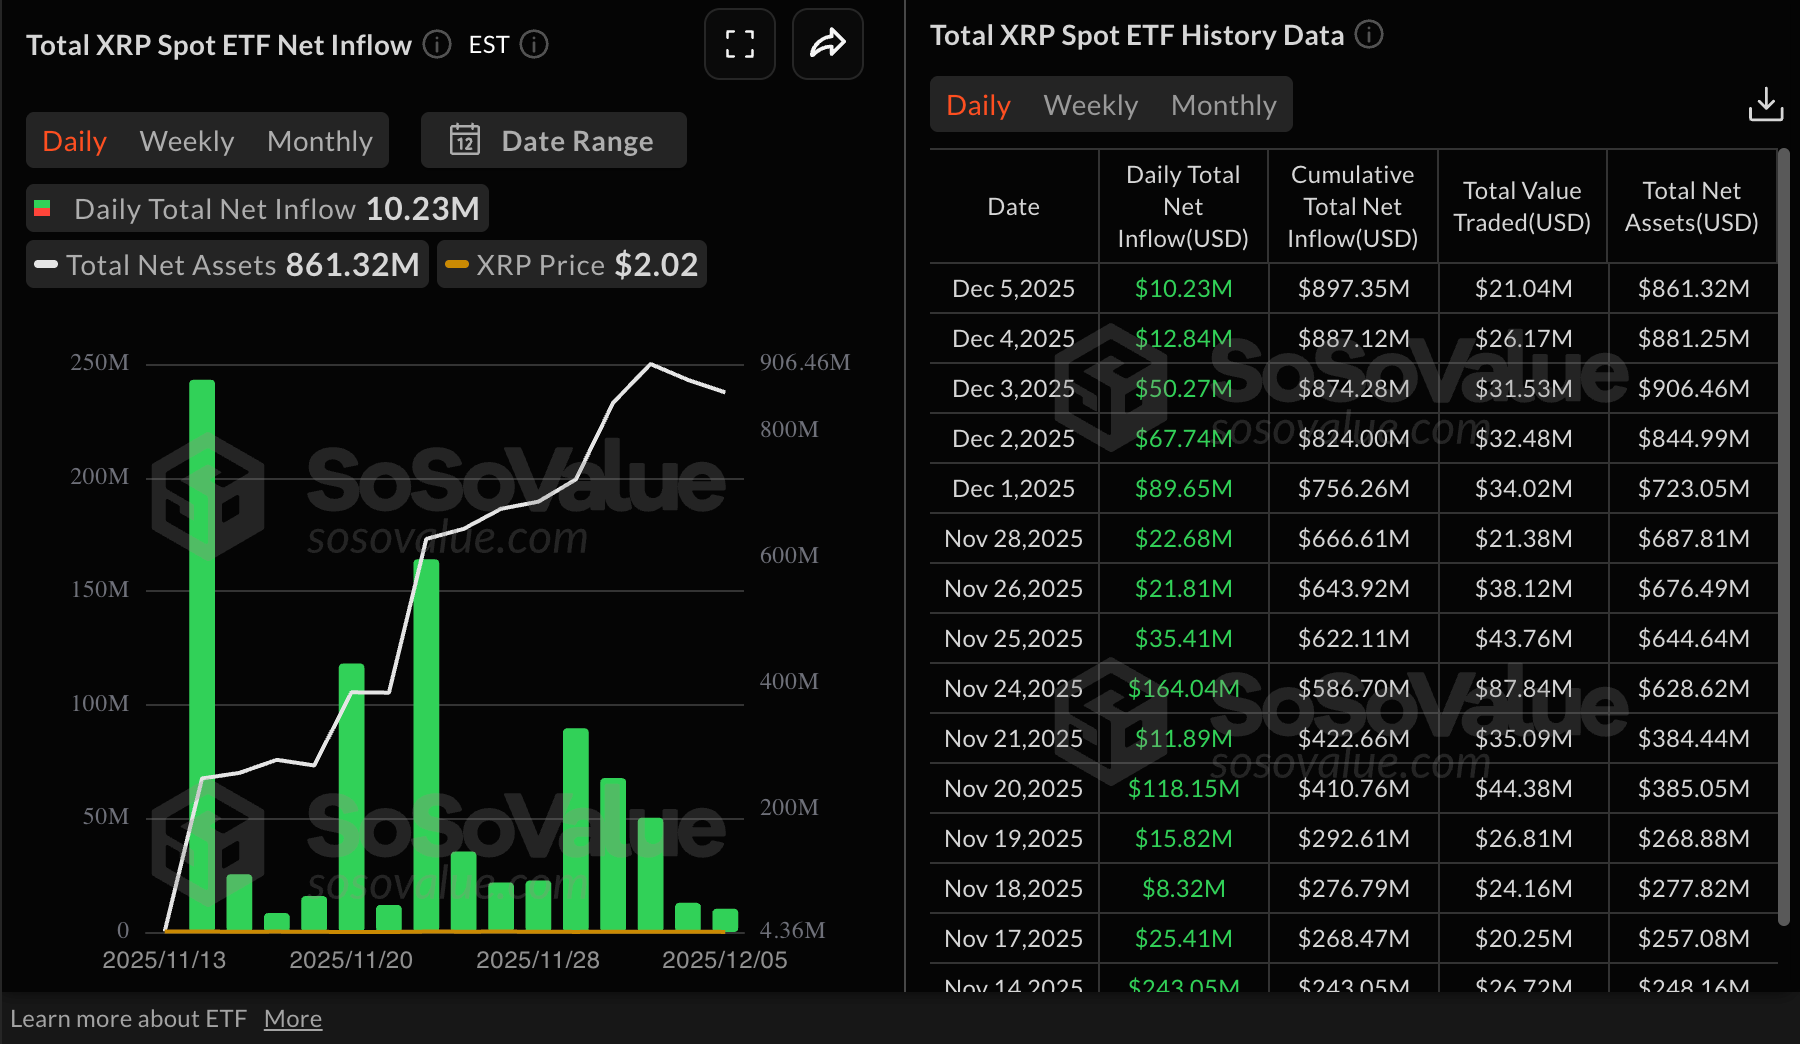Select the Dec 3,2025 inflow value $50.27M
1800x1044 pixels.
(x=1183, y=388)
